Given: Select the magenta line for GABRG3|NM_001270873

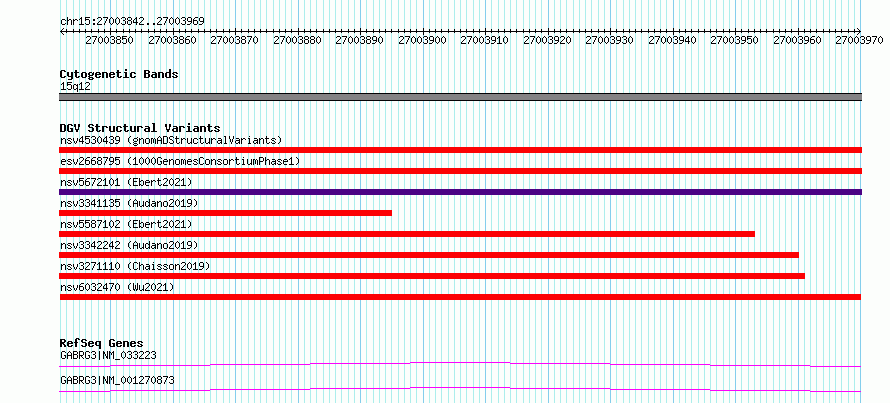Looking at the screenshot, I should point(460,389).
